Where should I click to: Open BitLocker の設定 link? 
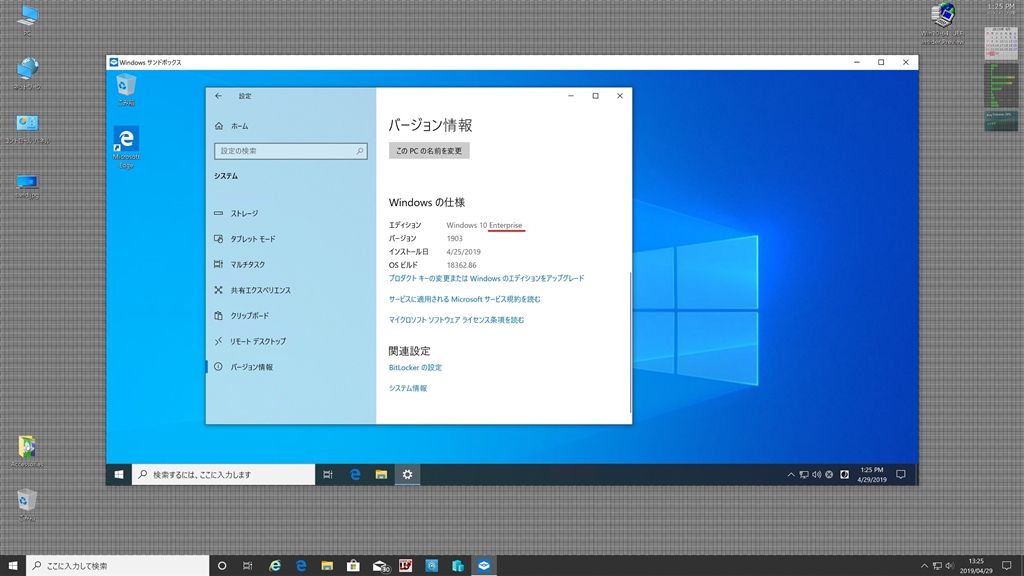415,368
